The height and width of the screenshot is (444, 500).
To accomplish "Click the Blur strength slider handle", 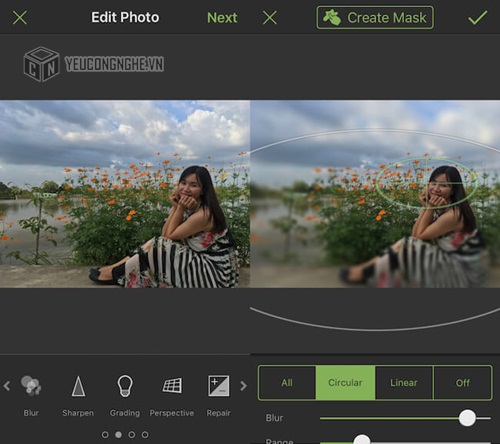I will pos(467,418).
